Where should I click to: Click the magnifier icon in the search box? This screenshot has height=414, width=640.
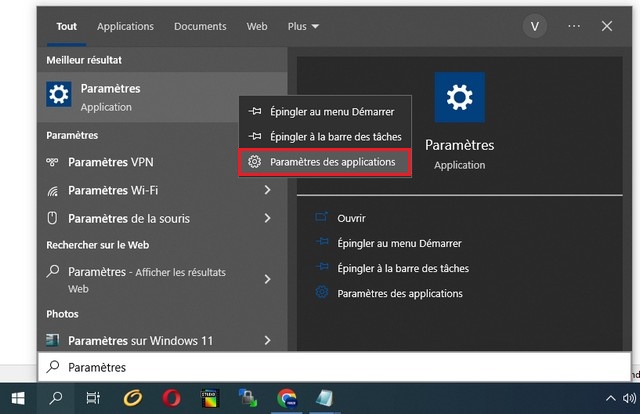coord(53,367)
